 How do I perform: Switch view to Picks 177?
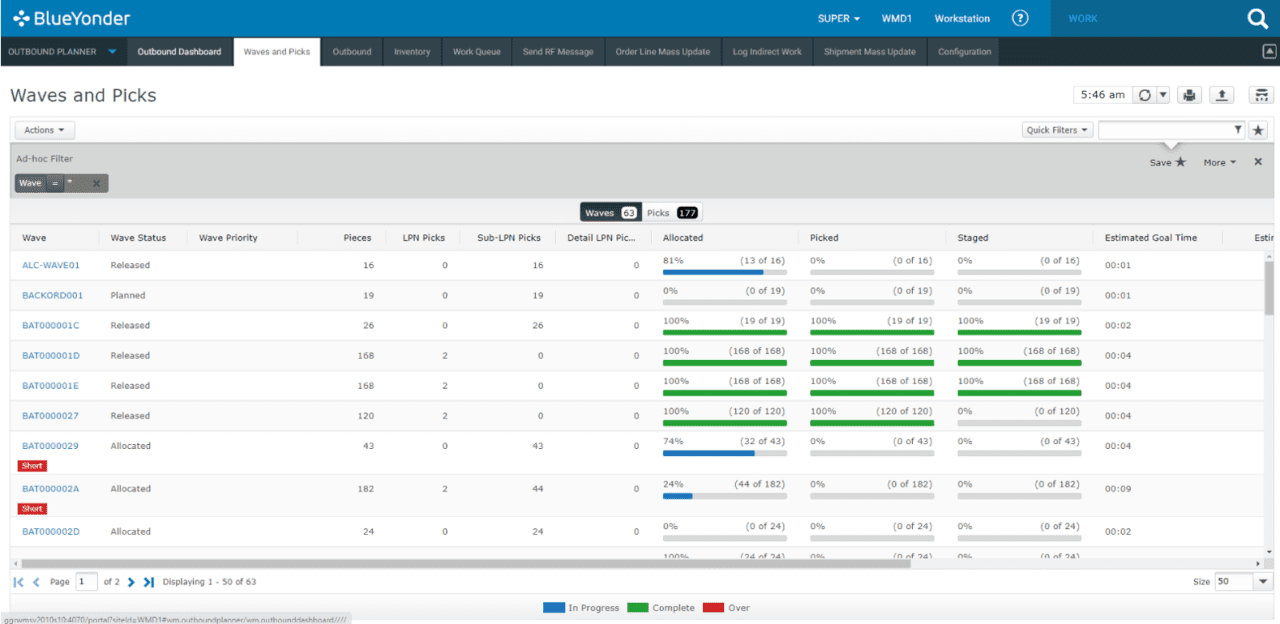pos(674,212)
